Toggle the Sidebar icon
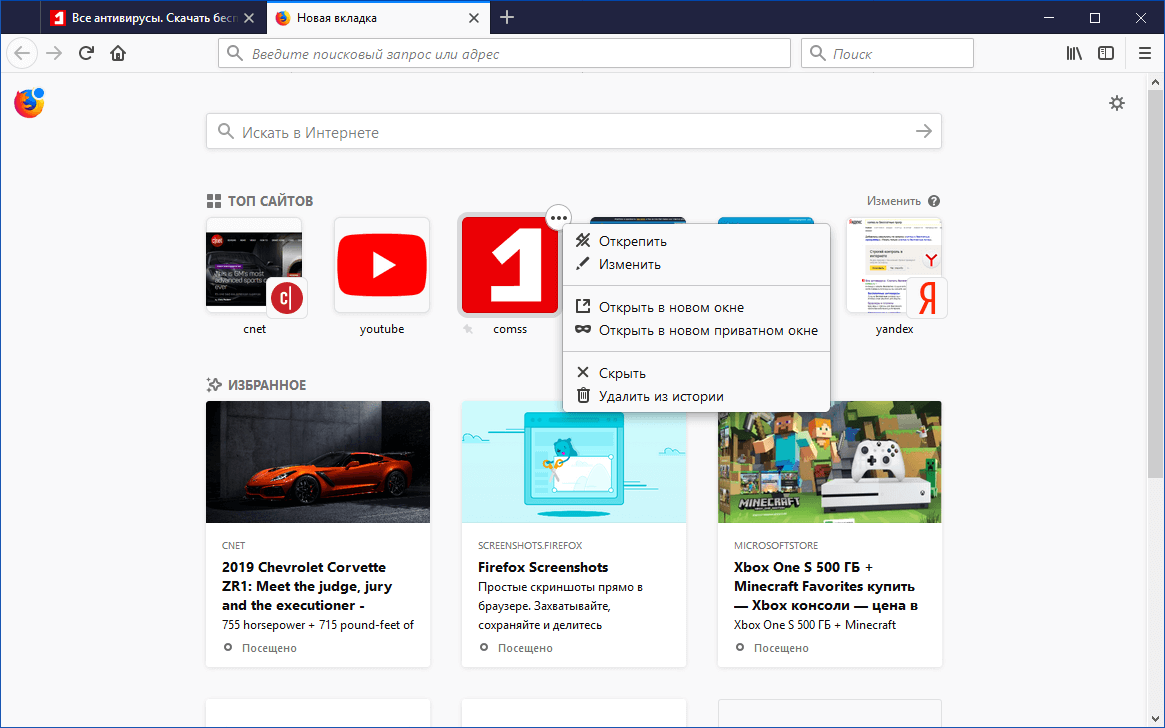The height and width of the screenshot is (728, 1165). [1106, 53]
